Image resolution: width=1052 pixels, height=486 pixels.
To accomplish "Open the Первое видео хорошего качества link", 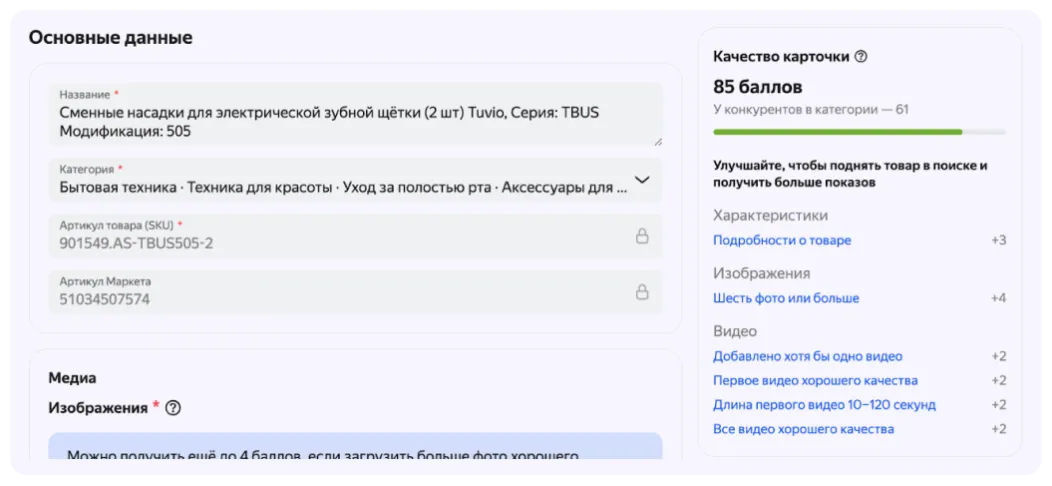I will pos(815,380).
